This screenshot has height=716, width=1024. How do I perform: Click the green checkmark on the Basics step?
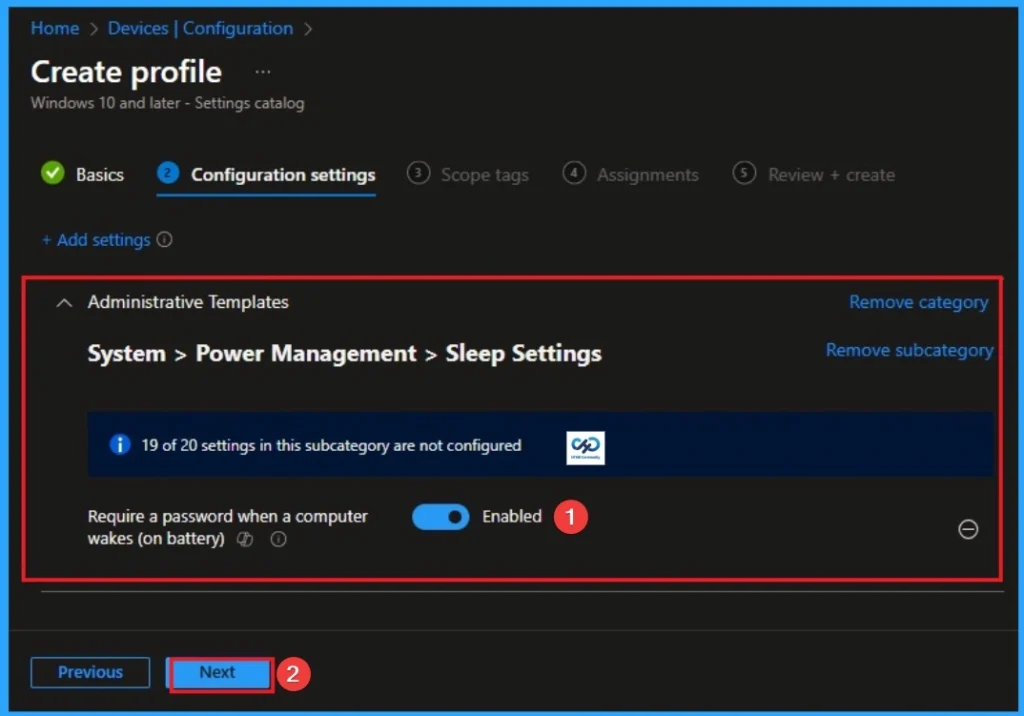pos(53,174)
